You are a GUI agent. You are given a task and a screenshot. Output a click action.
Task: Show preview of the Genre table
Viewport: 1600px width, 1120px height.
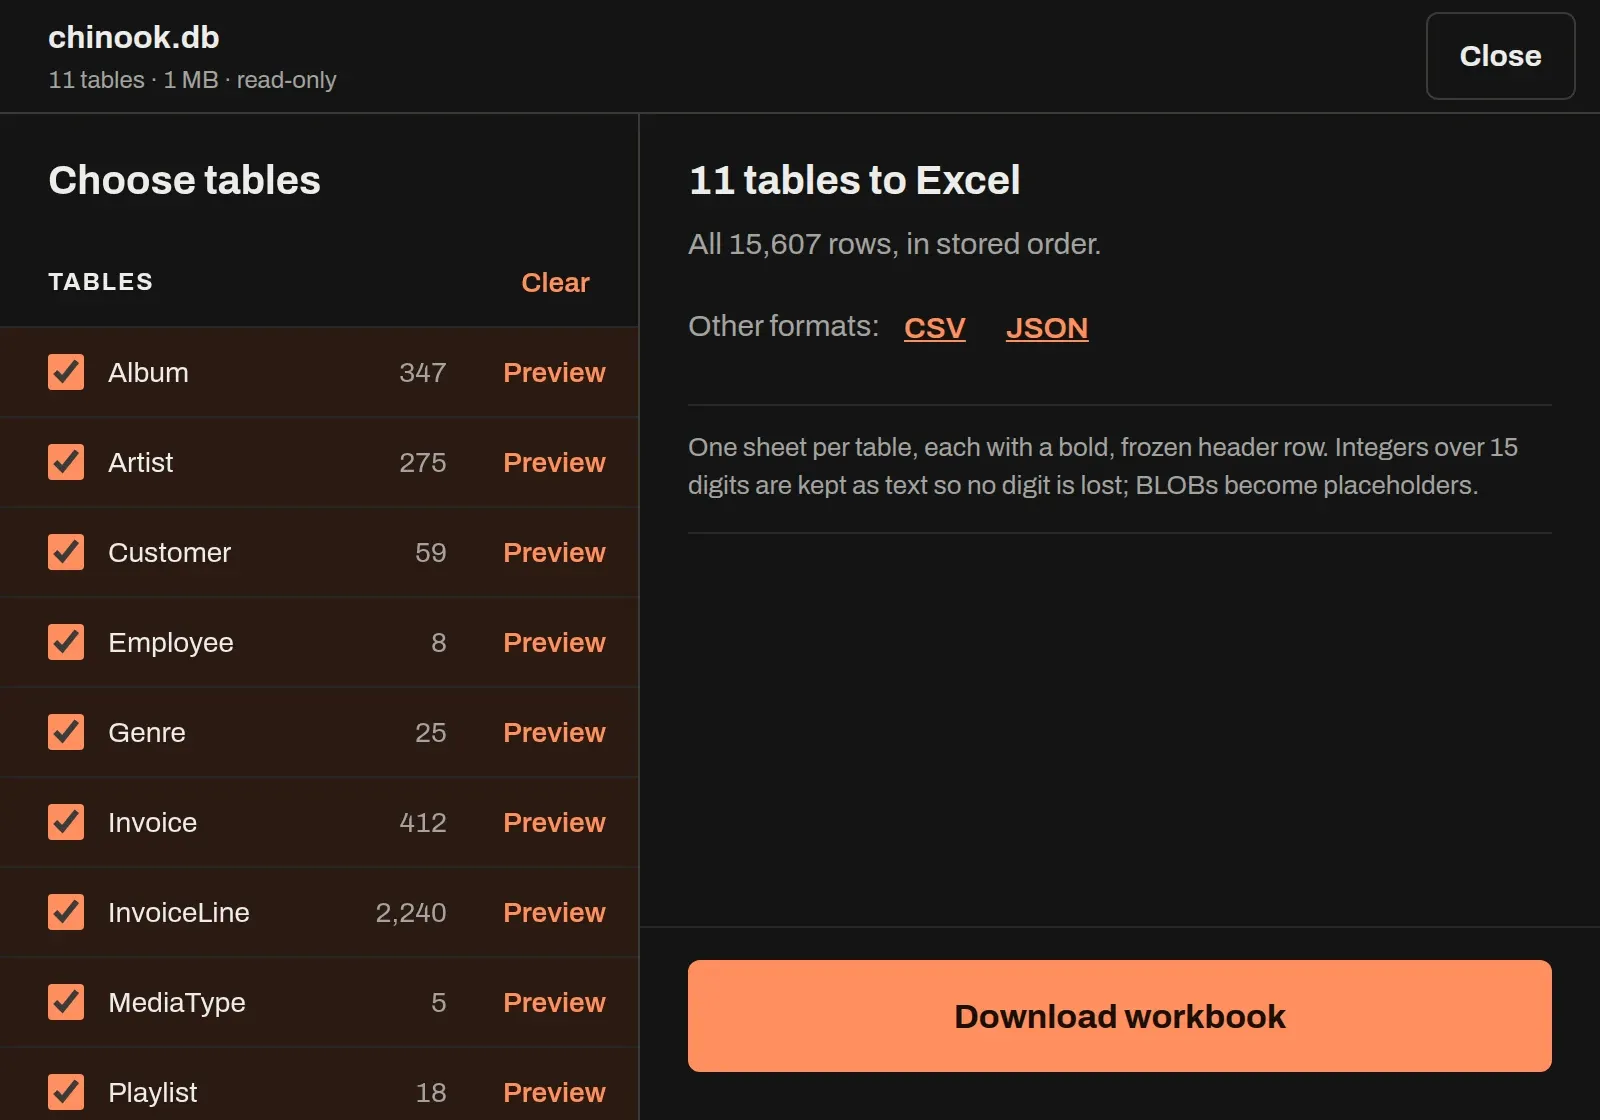click(x=554, y=732)
